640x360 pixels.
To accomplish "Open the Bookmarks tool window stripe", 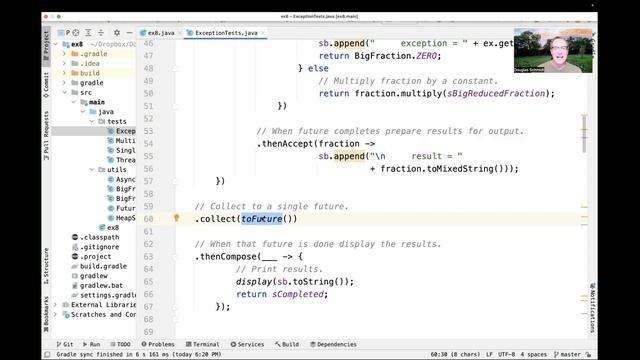I will pos(46,313).
